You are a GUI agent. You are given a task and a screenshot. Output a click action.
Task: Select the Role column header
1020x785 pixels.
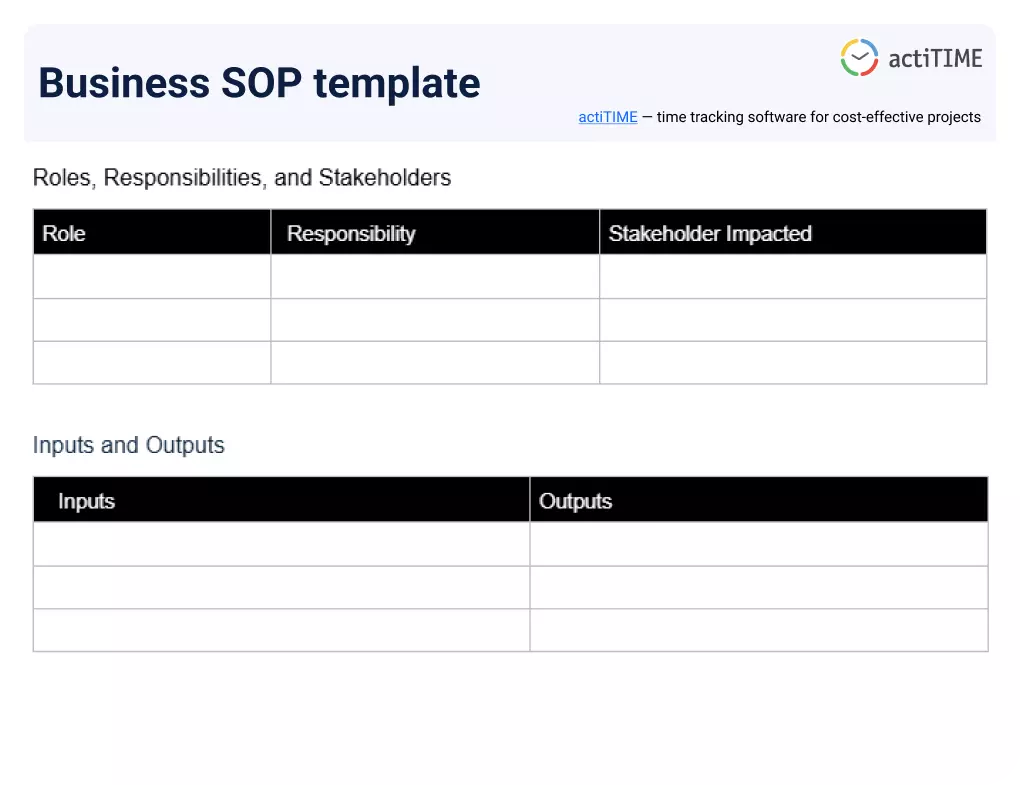63,233
